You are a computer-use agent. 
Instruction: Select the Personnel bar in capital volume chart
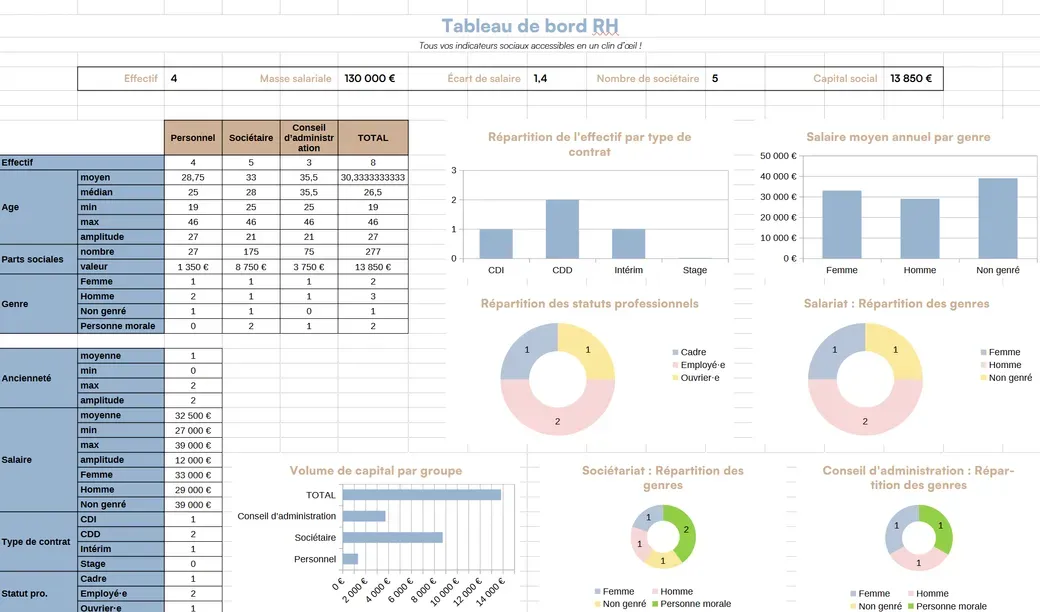click(x=350, y=559)
